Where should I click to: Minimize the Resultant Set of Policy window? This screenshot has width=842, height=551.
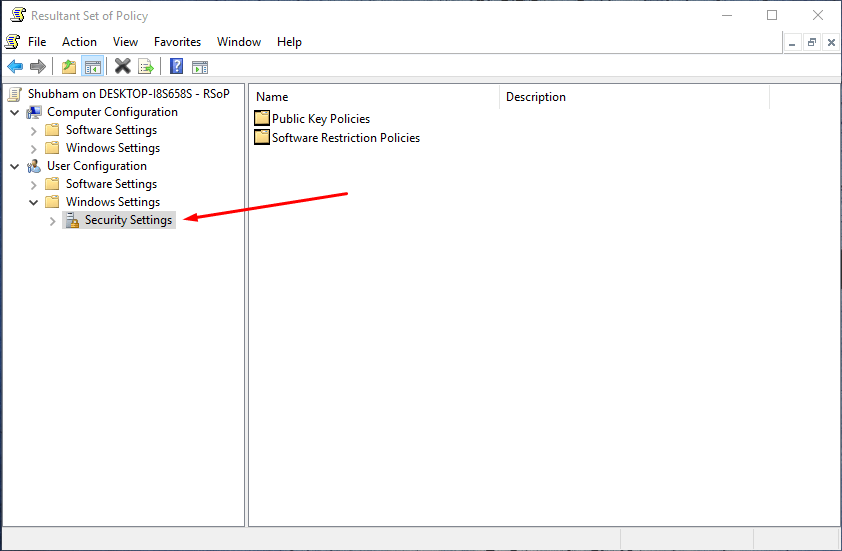pyautogui.click(x=727, y=15)
